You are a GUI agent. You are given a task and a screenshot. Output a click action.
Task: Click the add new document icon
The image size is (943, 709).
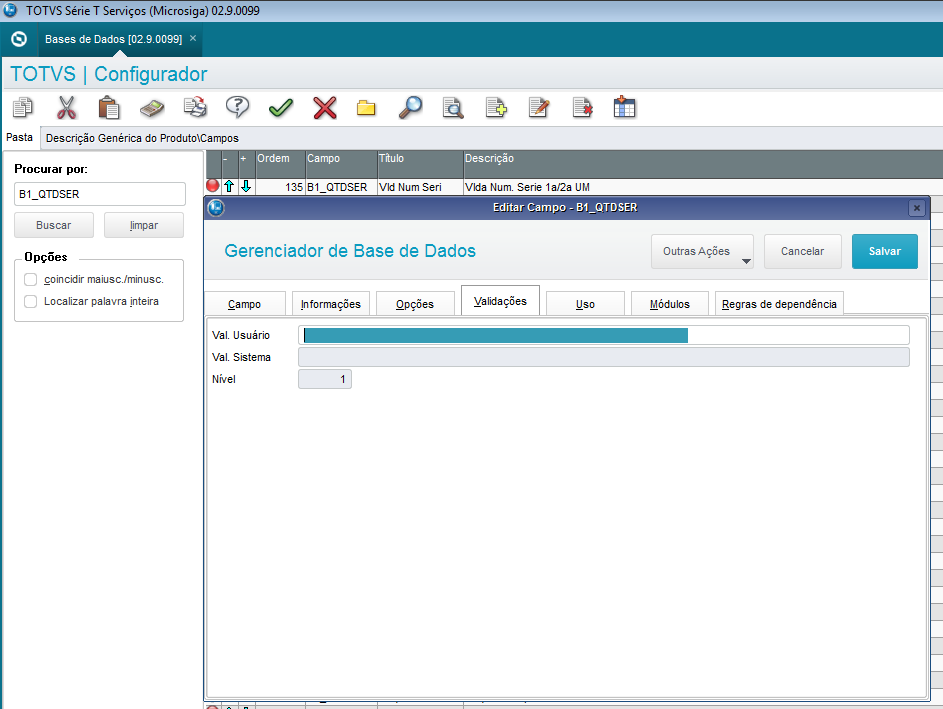pos(496,108)
